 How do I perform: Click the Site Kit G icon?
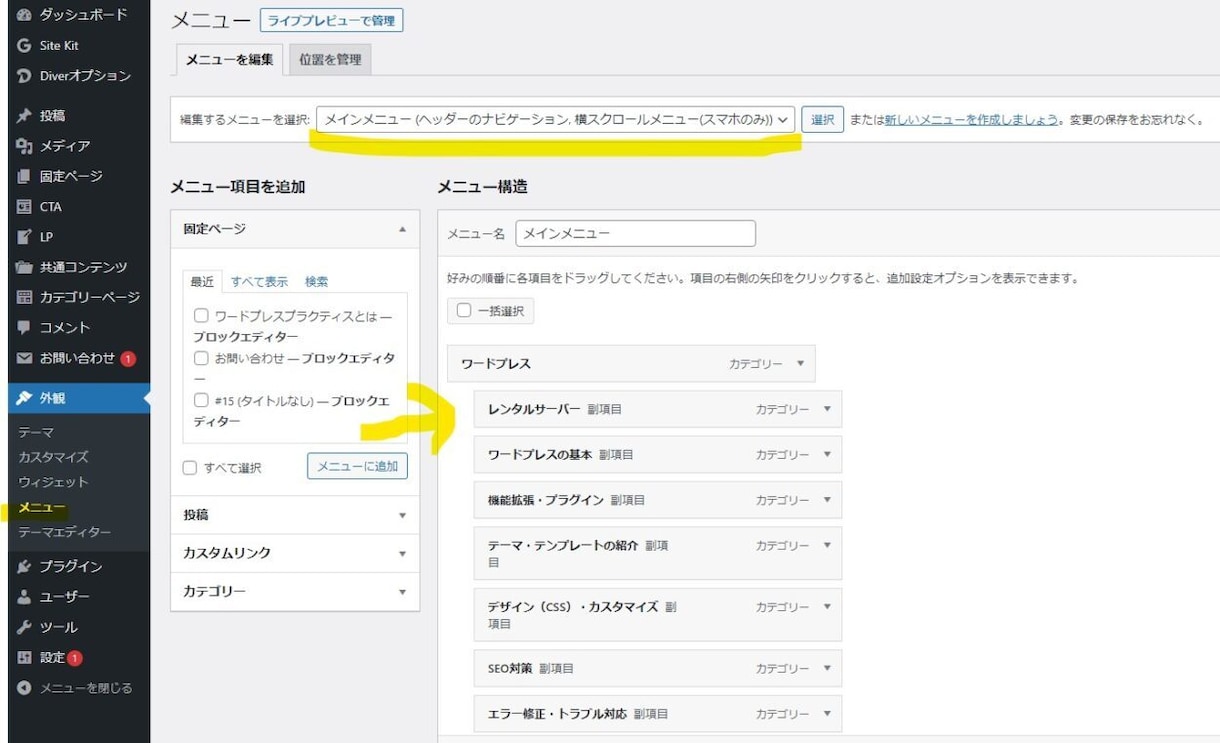[25, 46]
